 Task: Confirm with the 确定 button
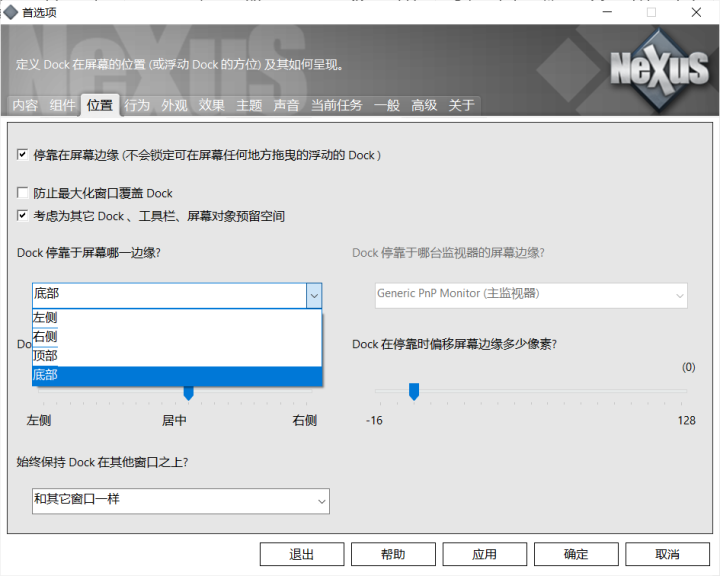(576, 554)
